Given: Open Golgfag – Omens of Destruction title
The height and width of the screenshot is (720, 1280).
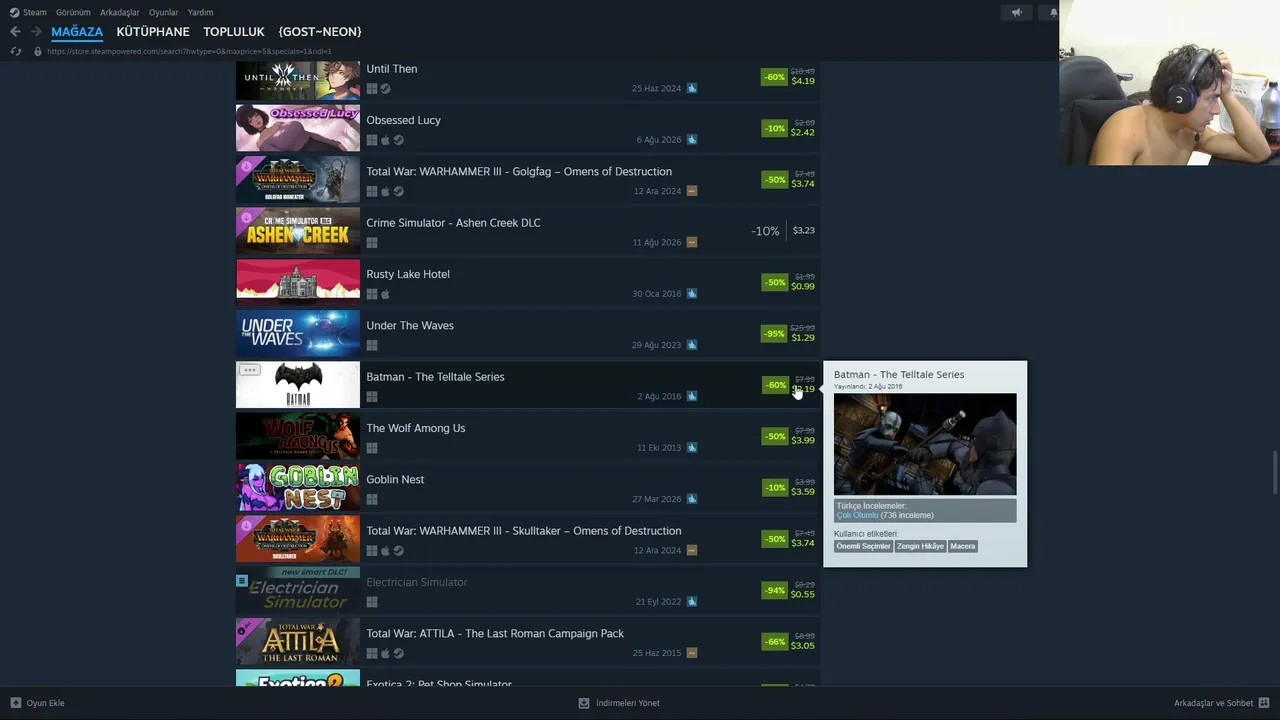Looking at the screenshot, I should click(519, 172).
